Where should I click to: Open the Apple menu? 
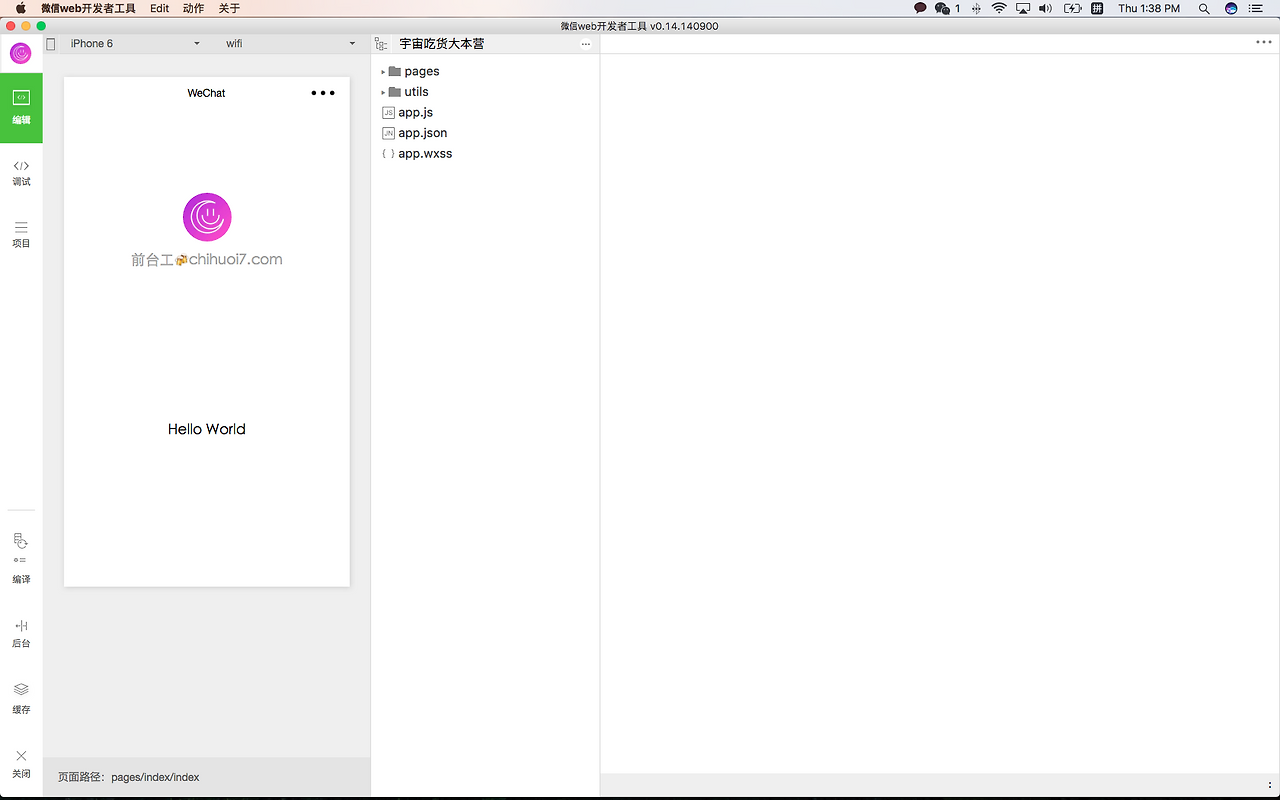tap(20, 8)
